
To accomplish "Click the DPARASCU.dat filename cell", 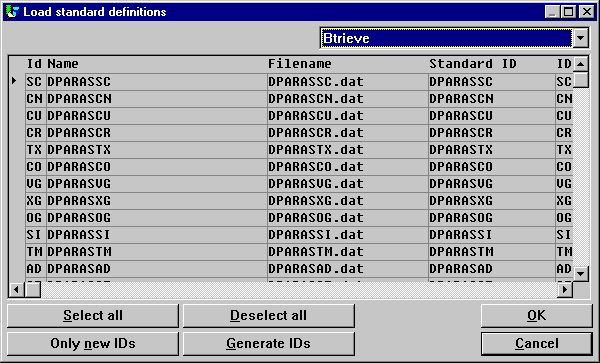I will [x=347, y=116].
